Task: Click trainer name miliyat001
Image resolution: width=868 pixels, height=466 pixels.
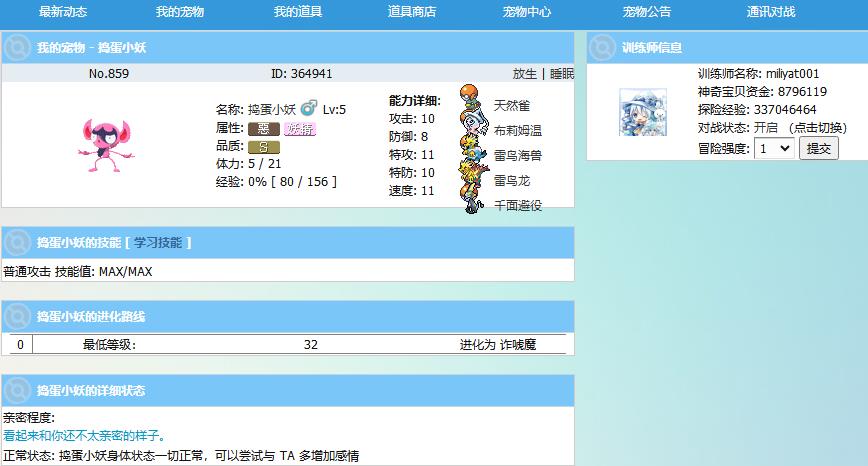Action: click(792, 74)
